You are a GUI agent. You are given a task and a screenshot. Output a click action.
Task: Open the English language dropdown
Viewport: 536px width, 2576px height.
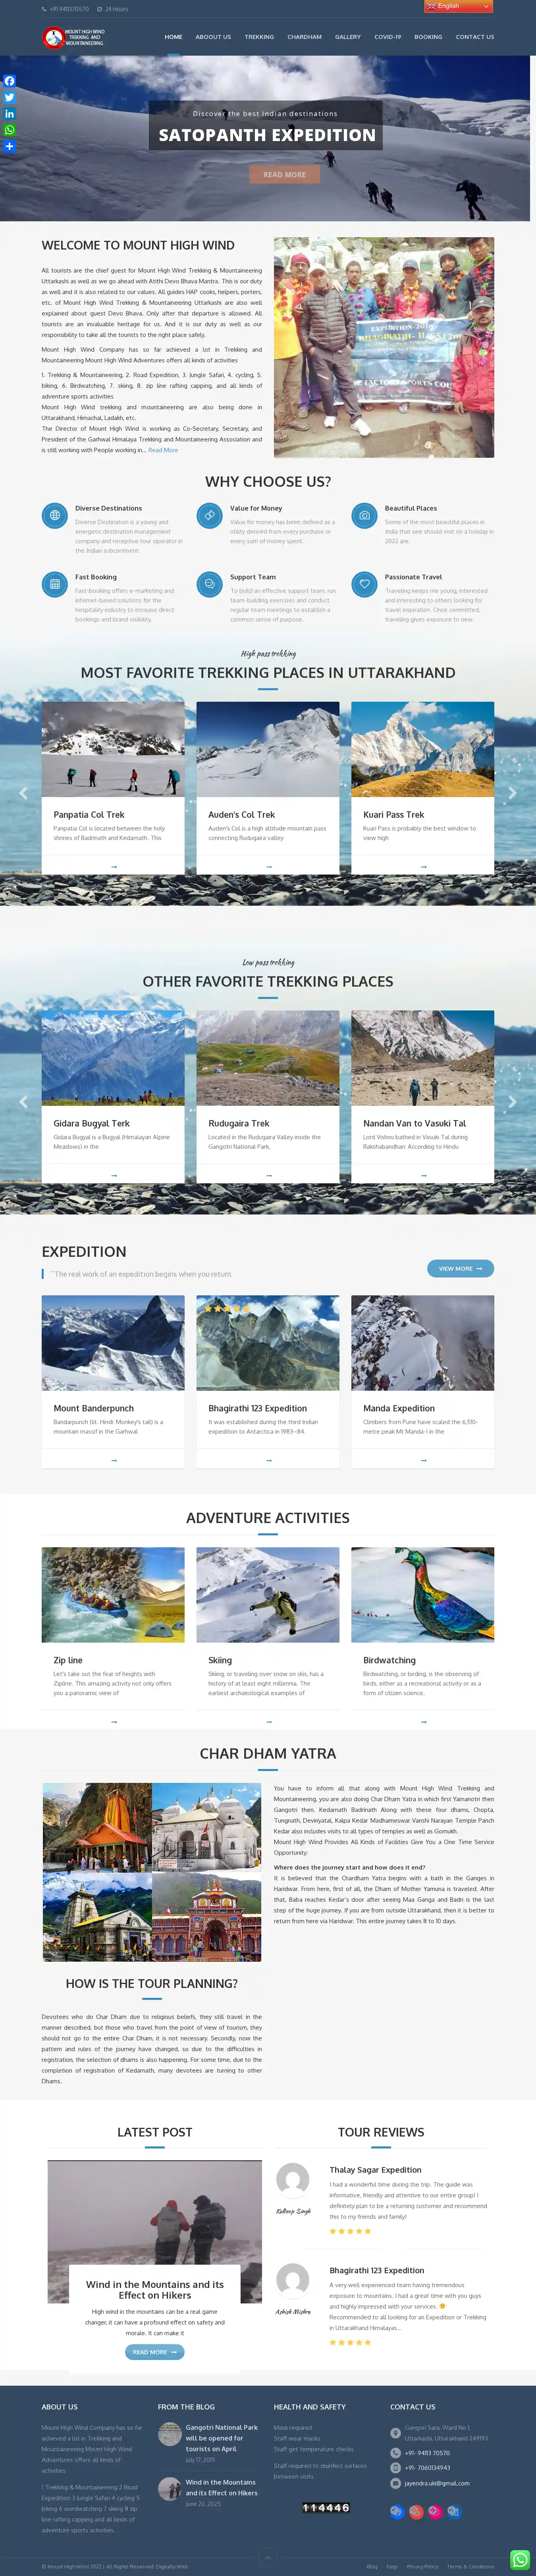459,6
